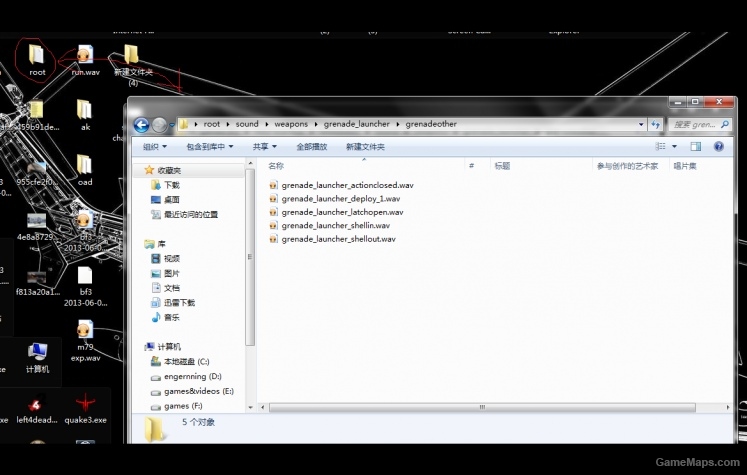This screenshot has height=475, width=747.
Task: Click the 全部播放 button
Action: pyautogui.click(x=312, y=147)
